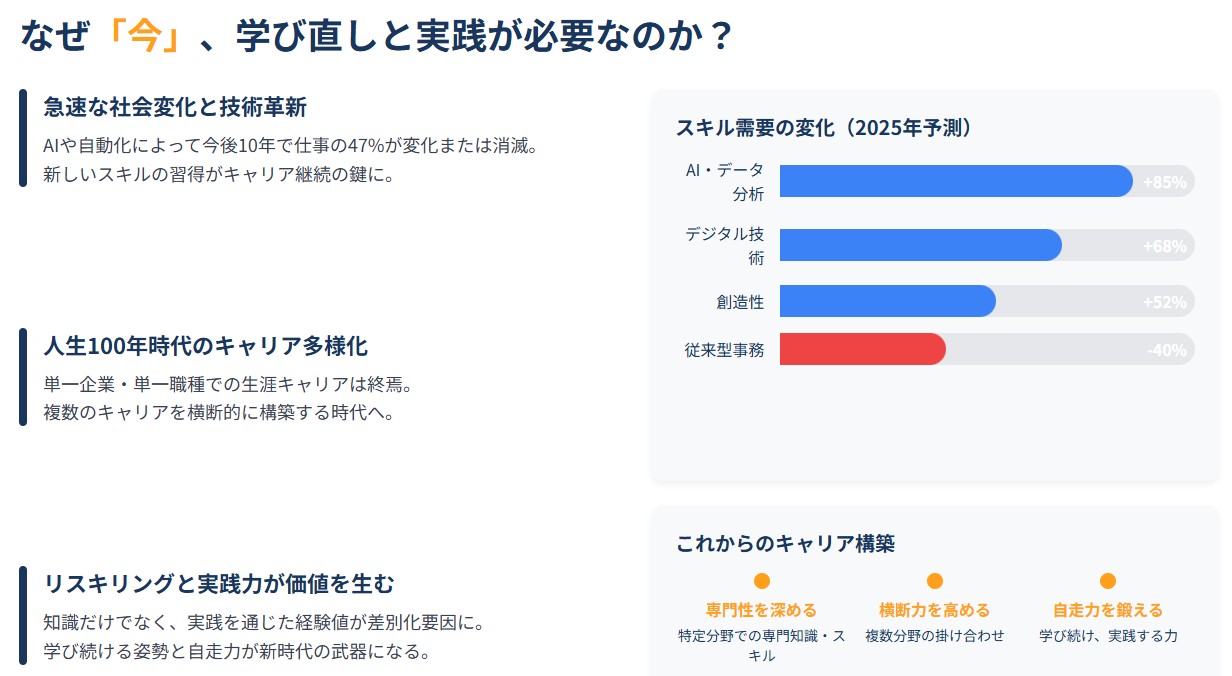
Task: Click the blue デジタル技術 bar
Action: pyautogui.click(x=921, y=245)
